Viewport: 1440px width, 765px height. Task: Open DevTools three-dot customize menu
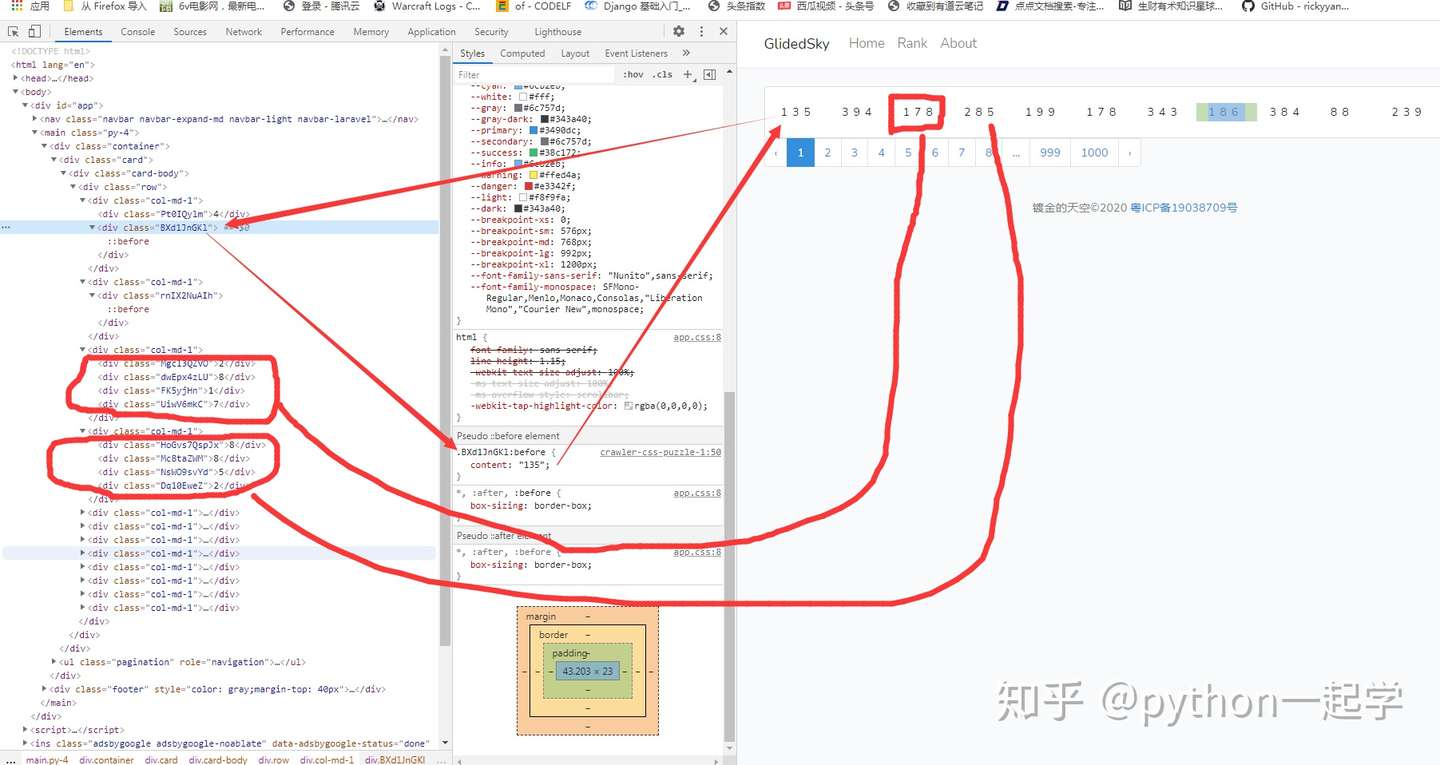701,32
